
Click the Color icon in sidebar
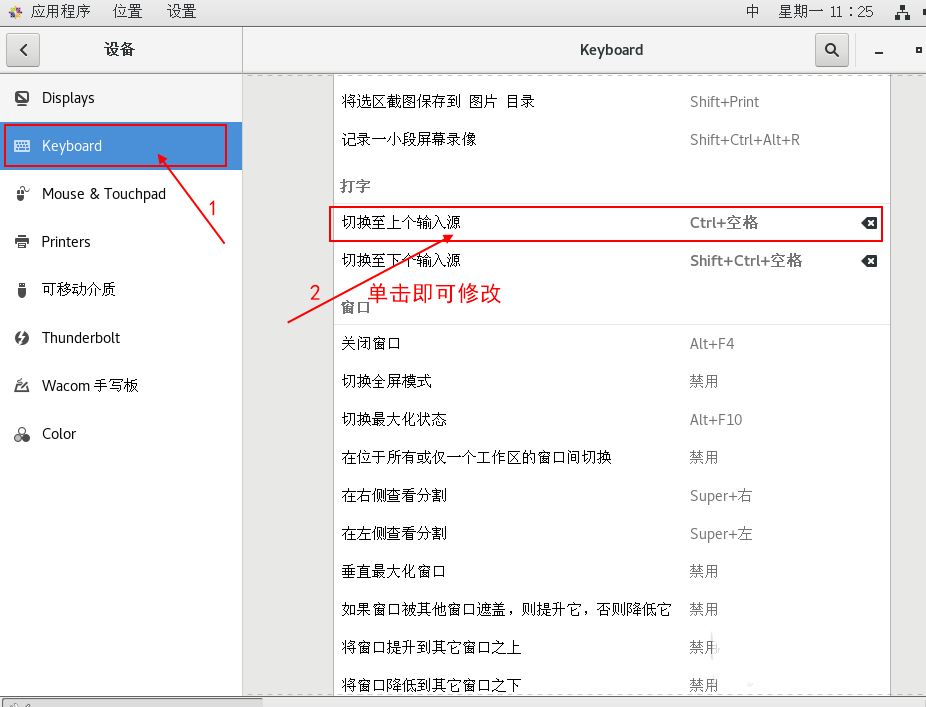coord(22,434)
